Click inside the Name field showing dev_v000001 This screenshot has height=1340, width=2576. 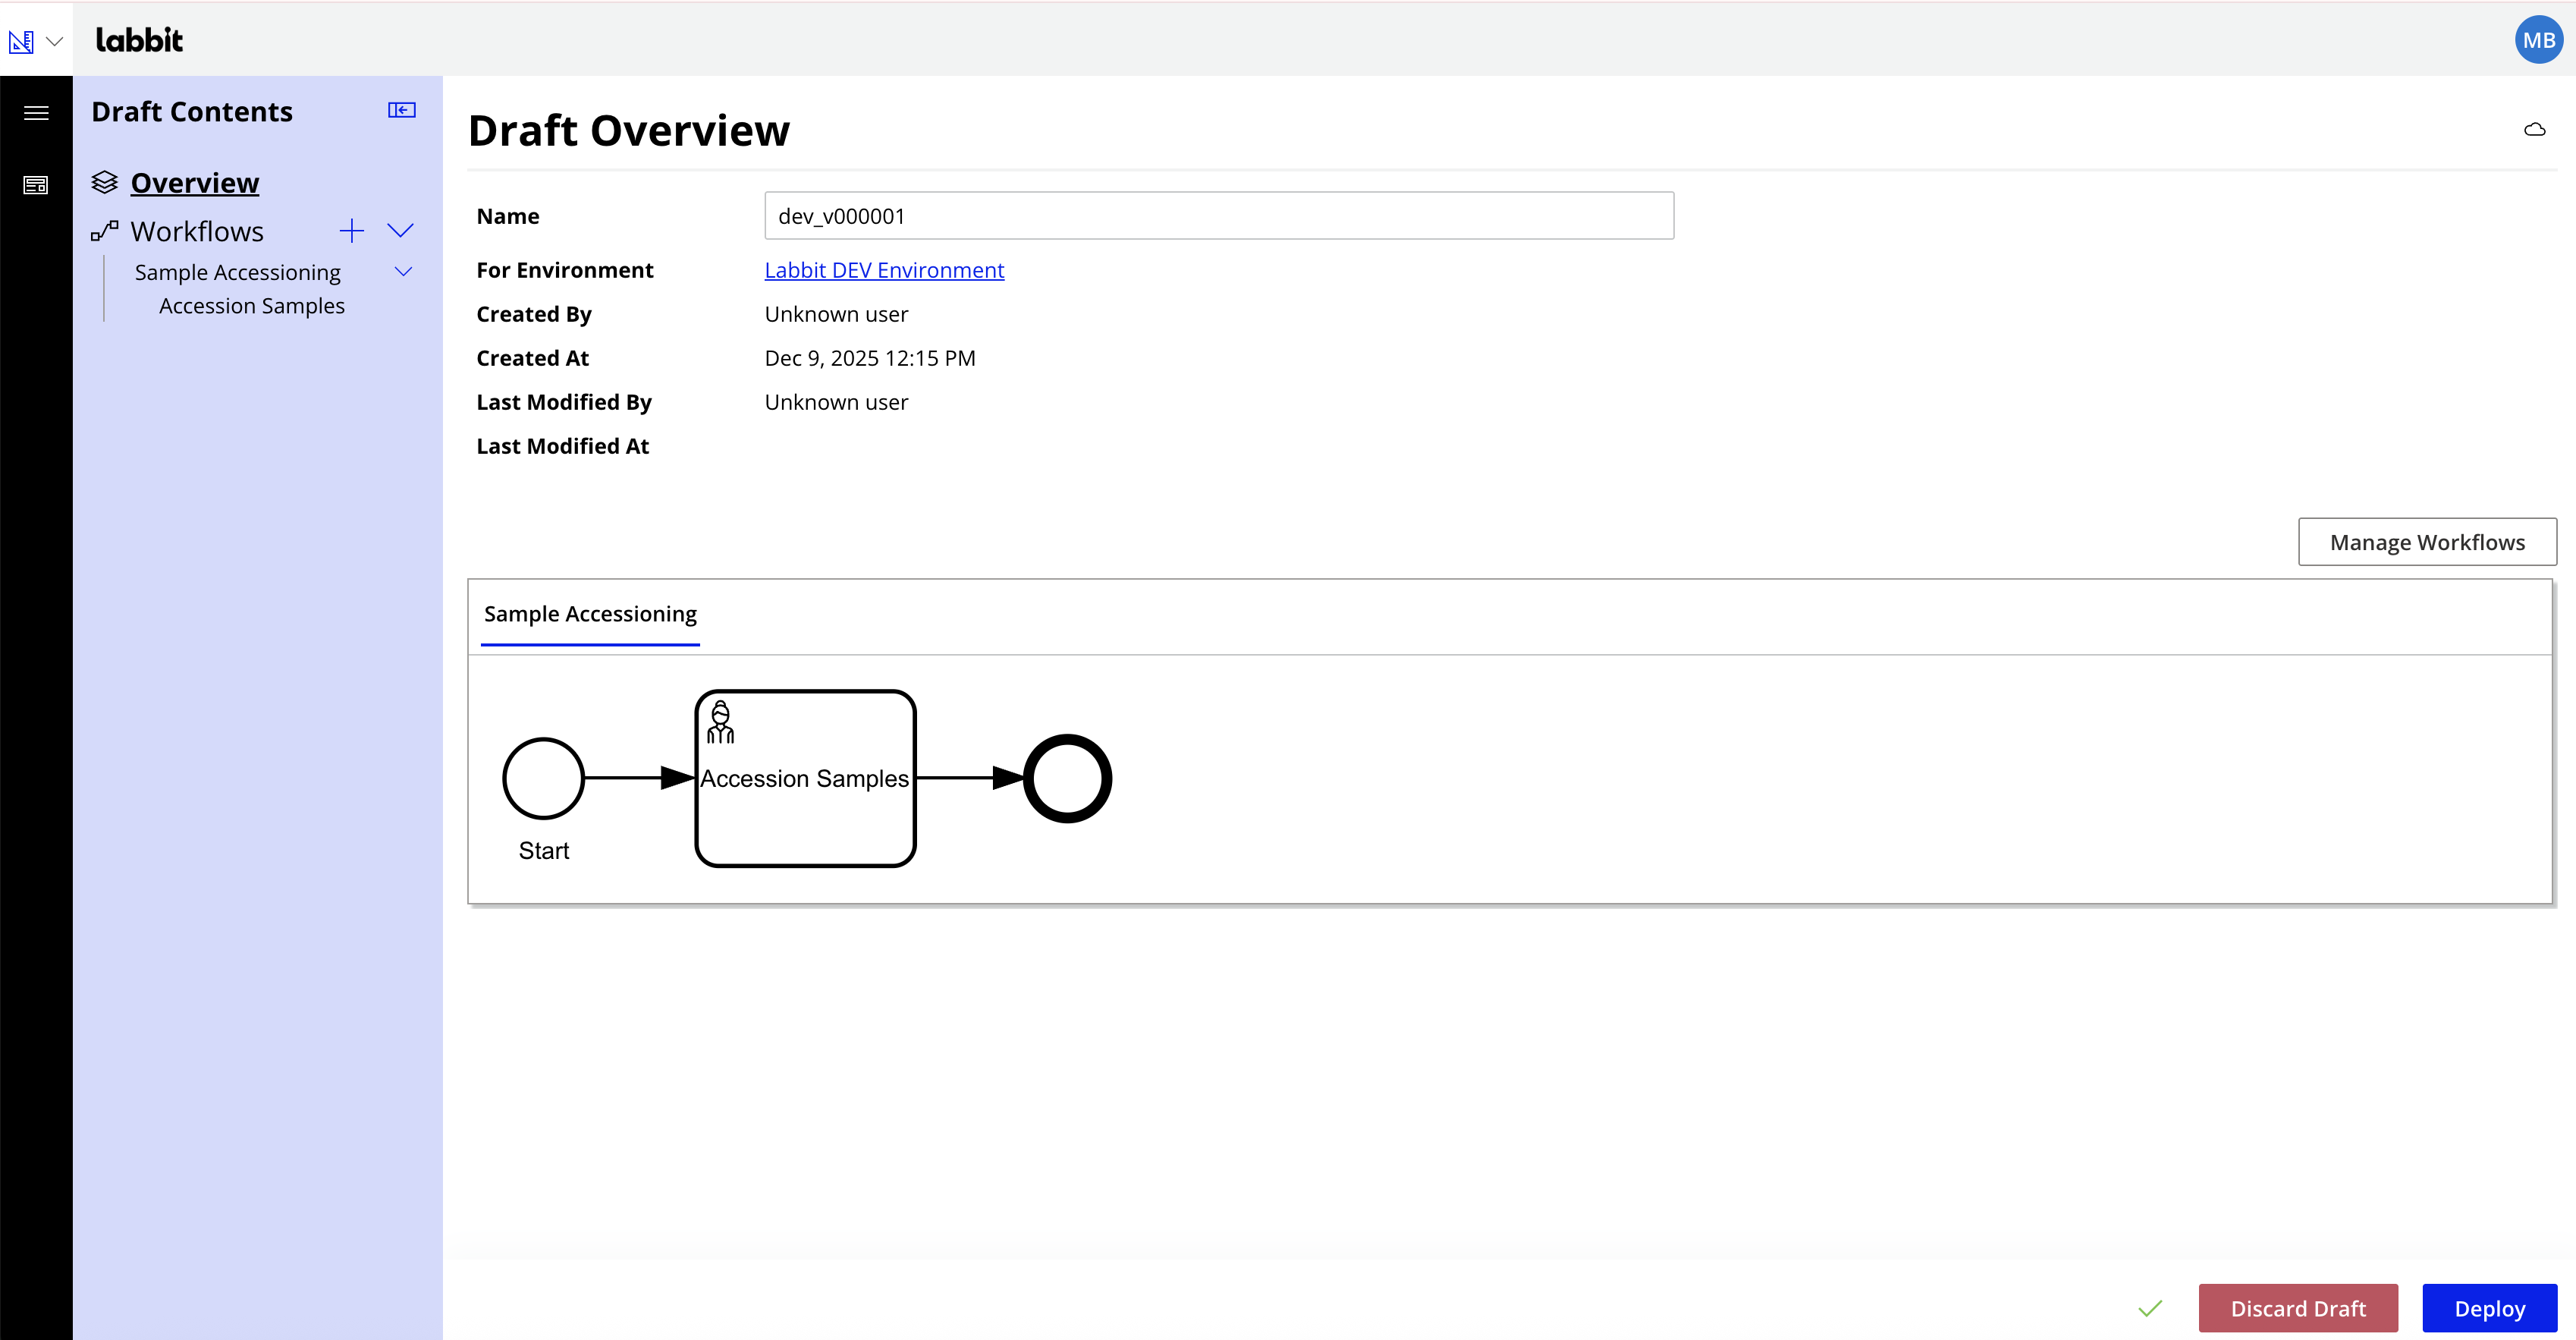click(x=1218, y=215)
